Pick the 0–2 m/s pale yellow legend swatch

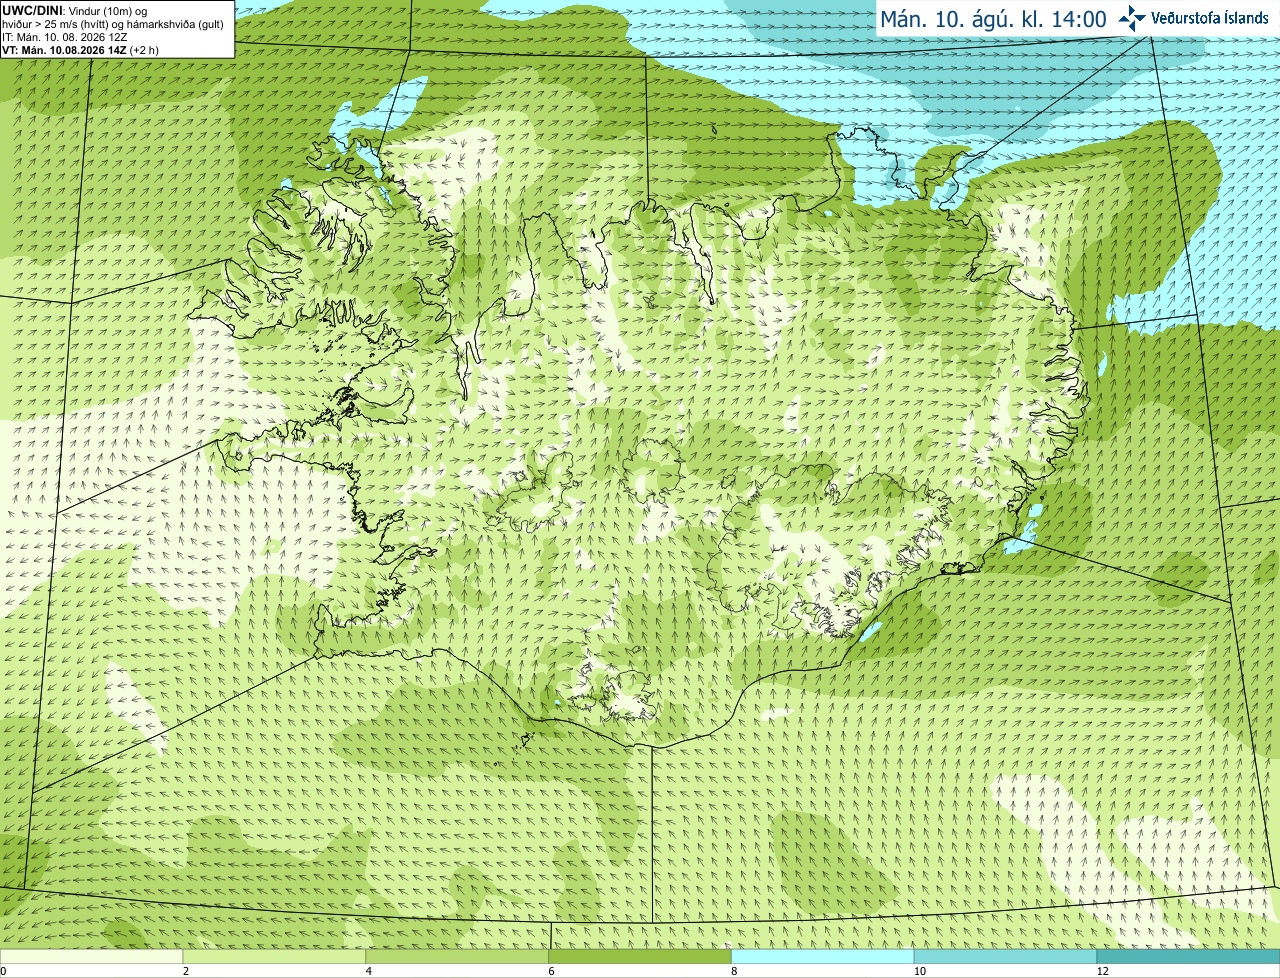91,956
